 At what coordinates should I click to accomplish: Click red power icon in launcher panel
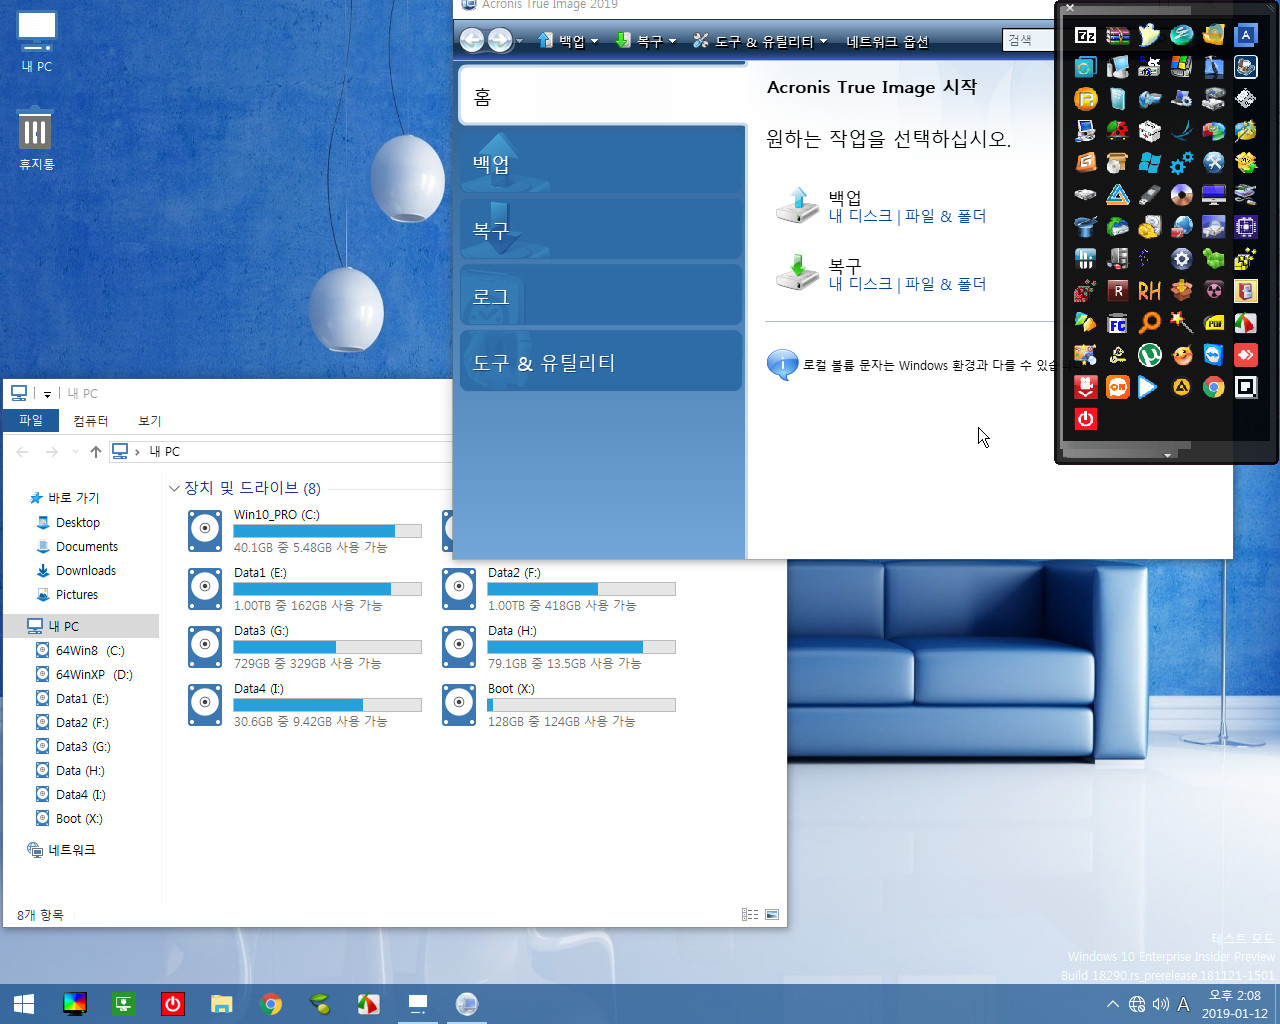(1086, 419)
